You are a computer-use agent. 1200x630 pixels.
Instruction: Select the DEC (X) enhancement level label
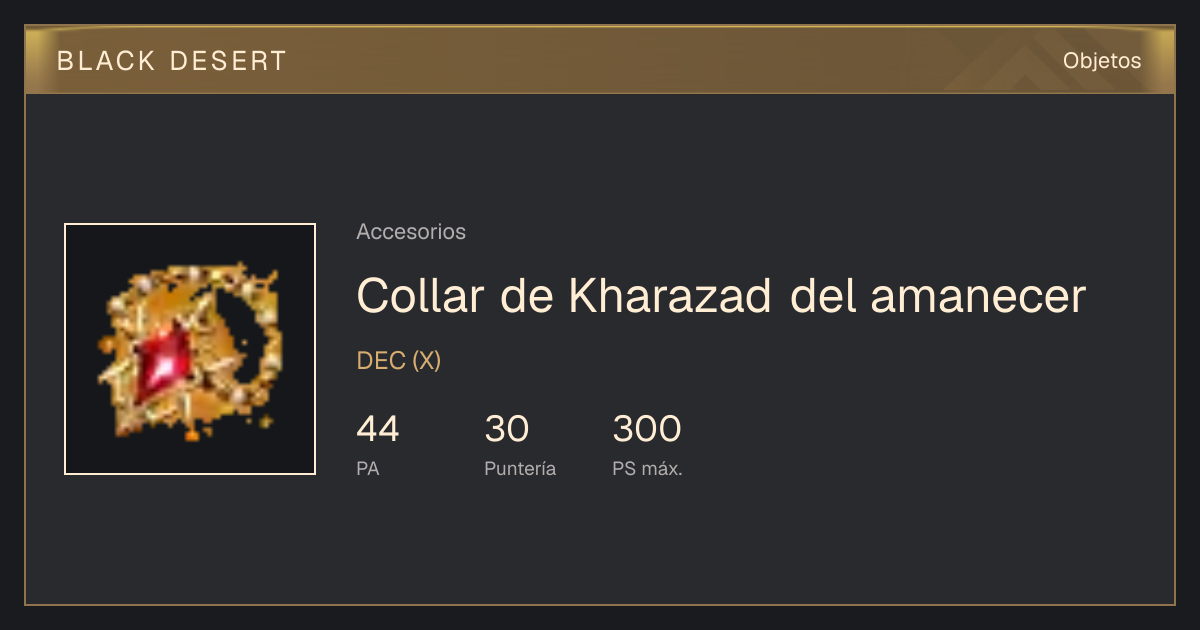point(399,361)
